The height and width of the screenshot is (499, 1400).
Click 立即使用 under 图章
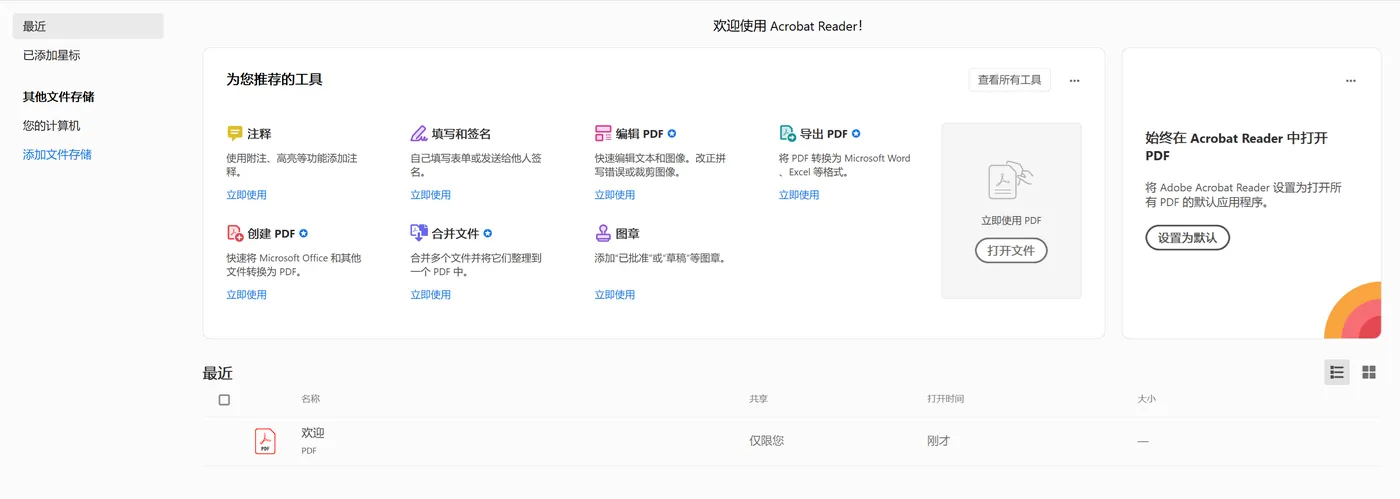[615, 295]
